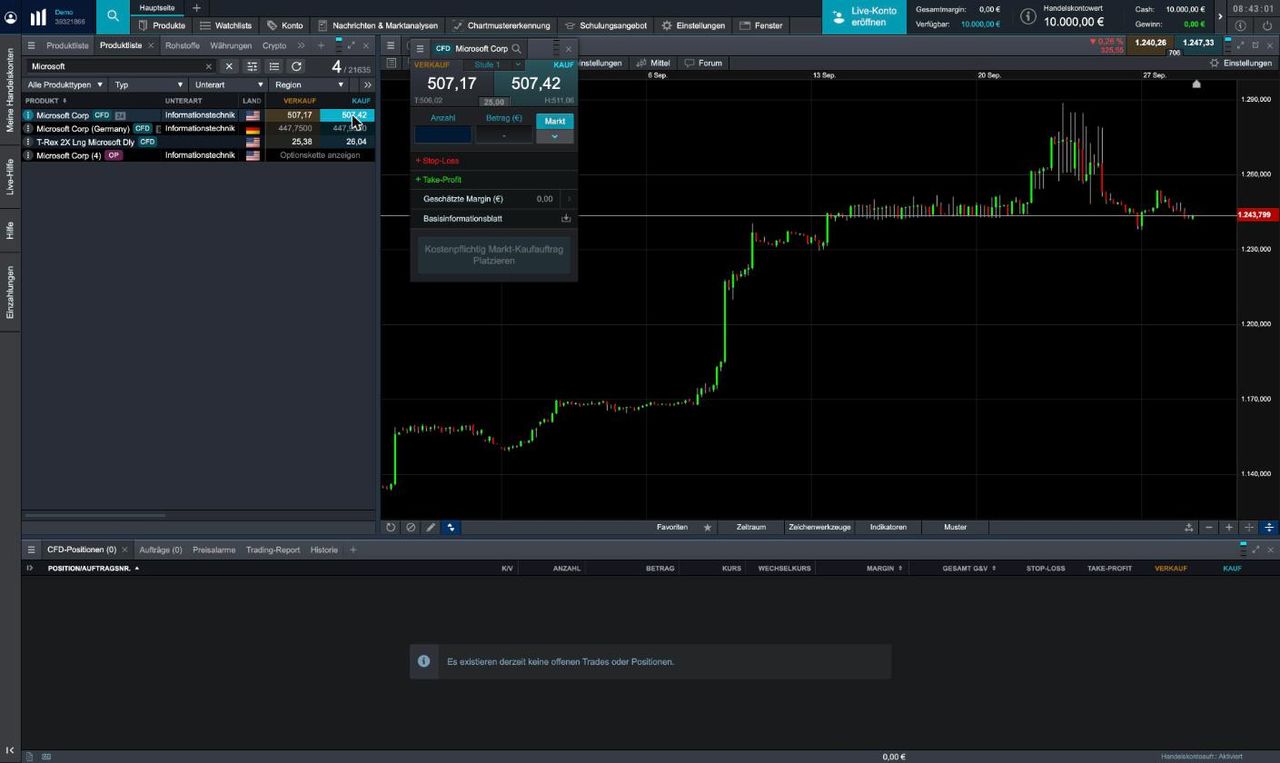Click the Anzahl quantity input field
This screenshot has height=763, width=1280.
coord(443,134)
